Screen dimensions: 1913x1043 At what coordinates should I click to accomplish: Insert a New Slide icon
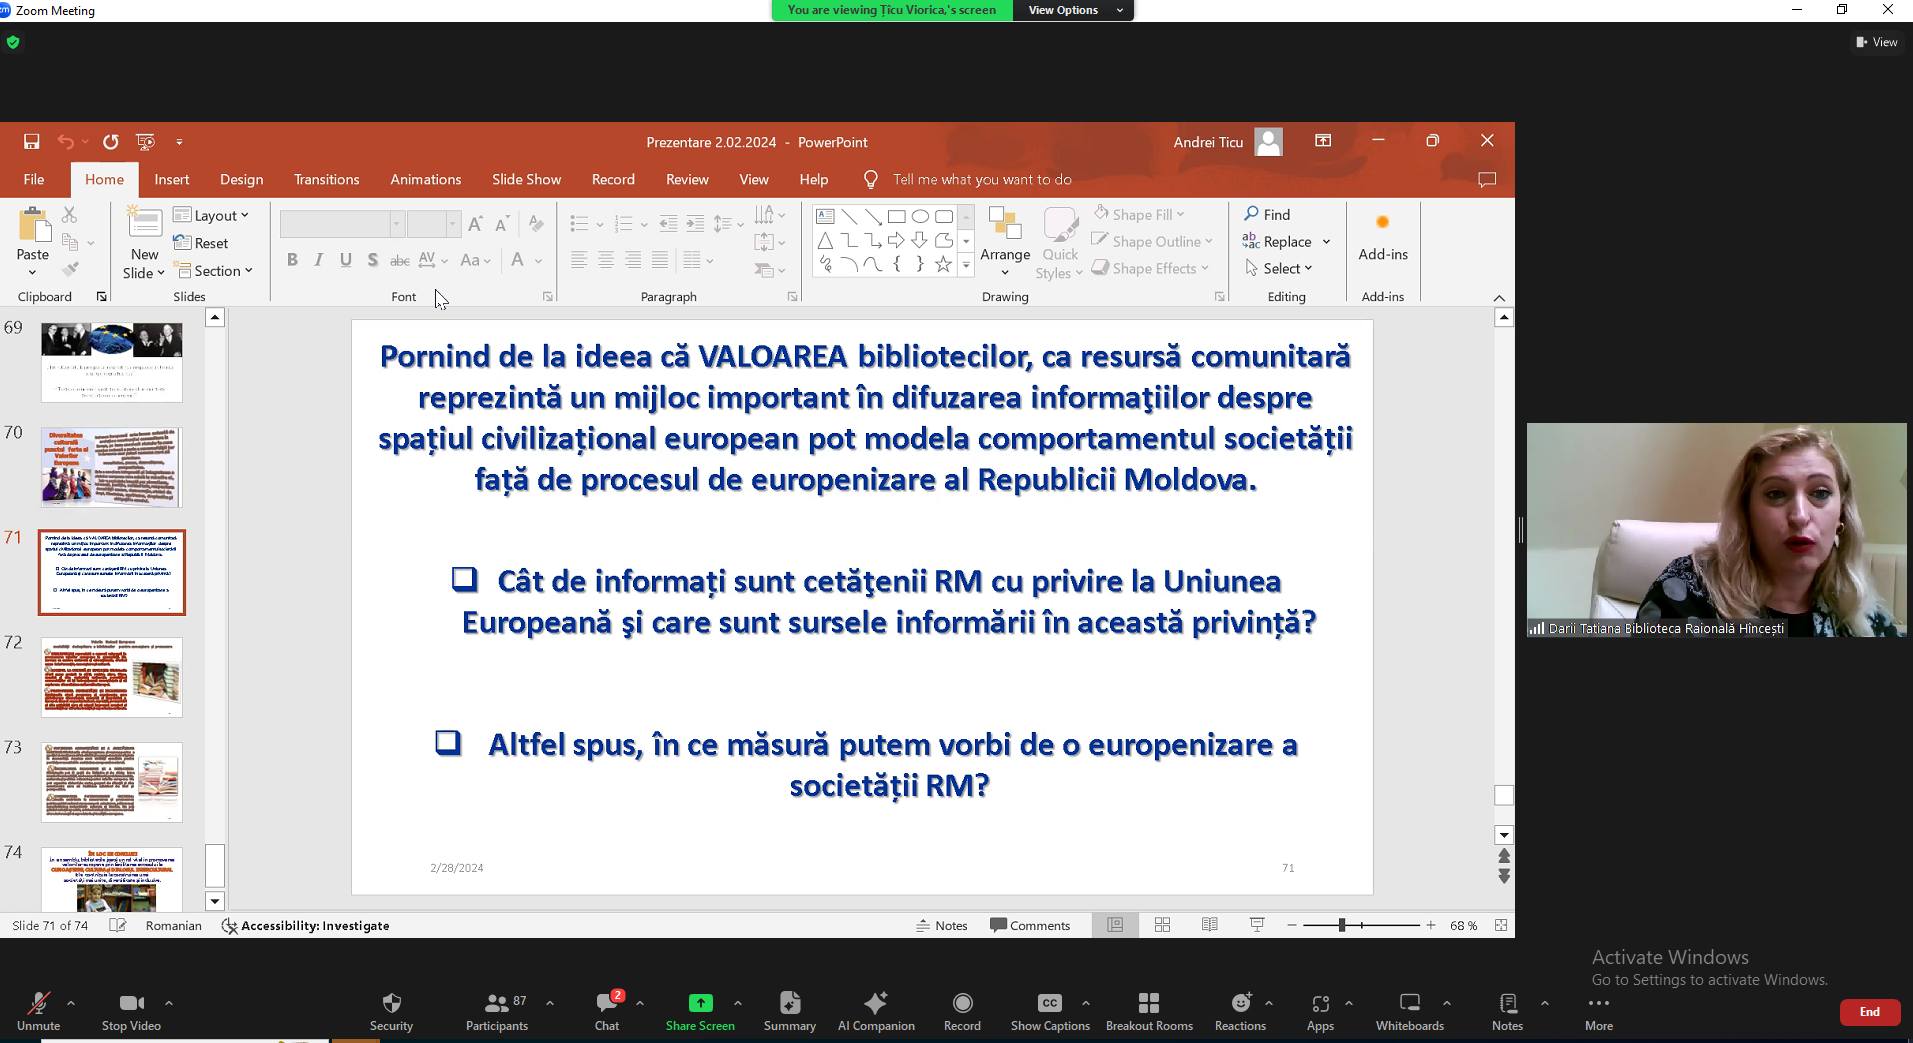pyautogui.click(x=144, y=223)
